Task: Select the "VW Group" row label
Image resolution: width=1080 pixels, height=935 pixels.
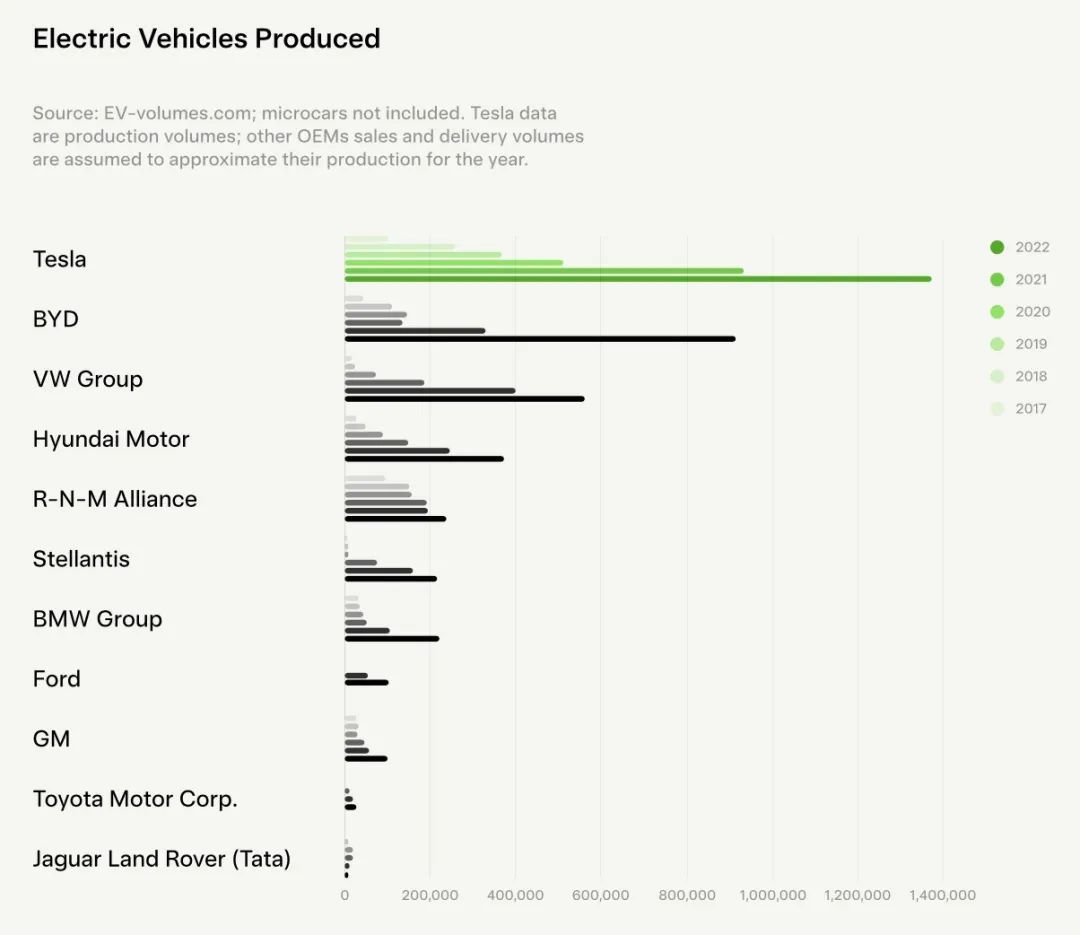Action: click(88, 379)
